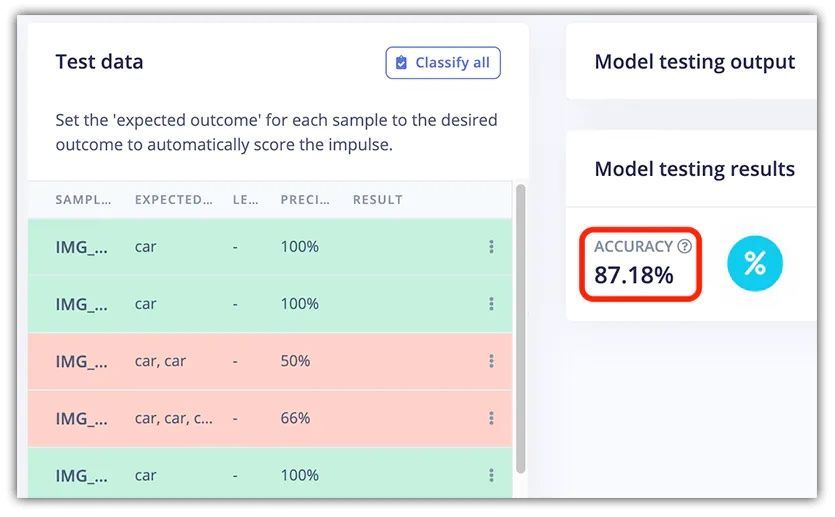Select the first green IMG sample row
This screenshot has width=835, height=517.
(81, 247)
